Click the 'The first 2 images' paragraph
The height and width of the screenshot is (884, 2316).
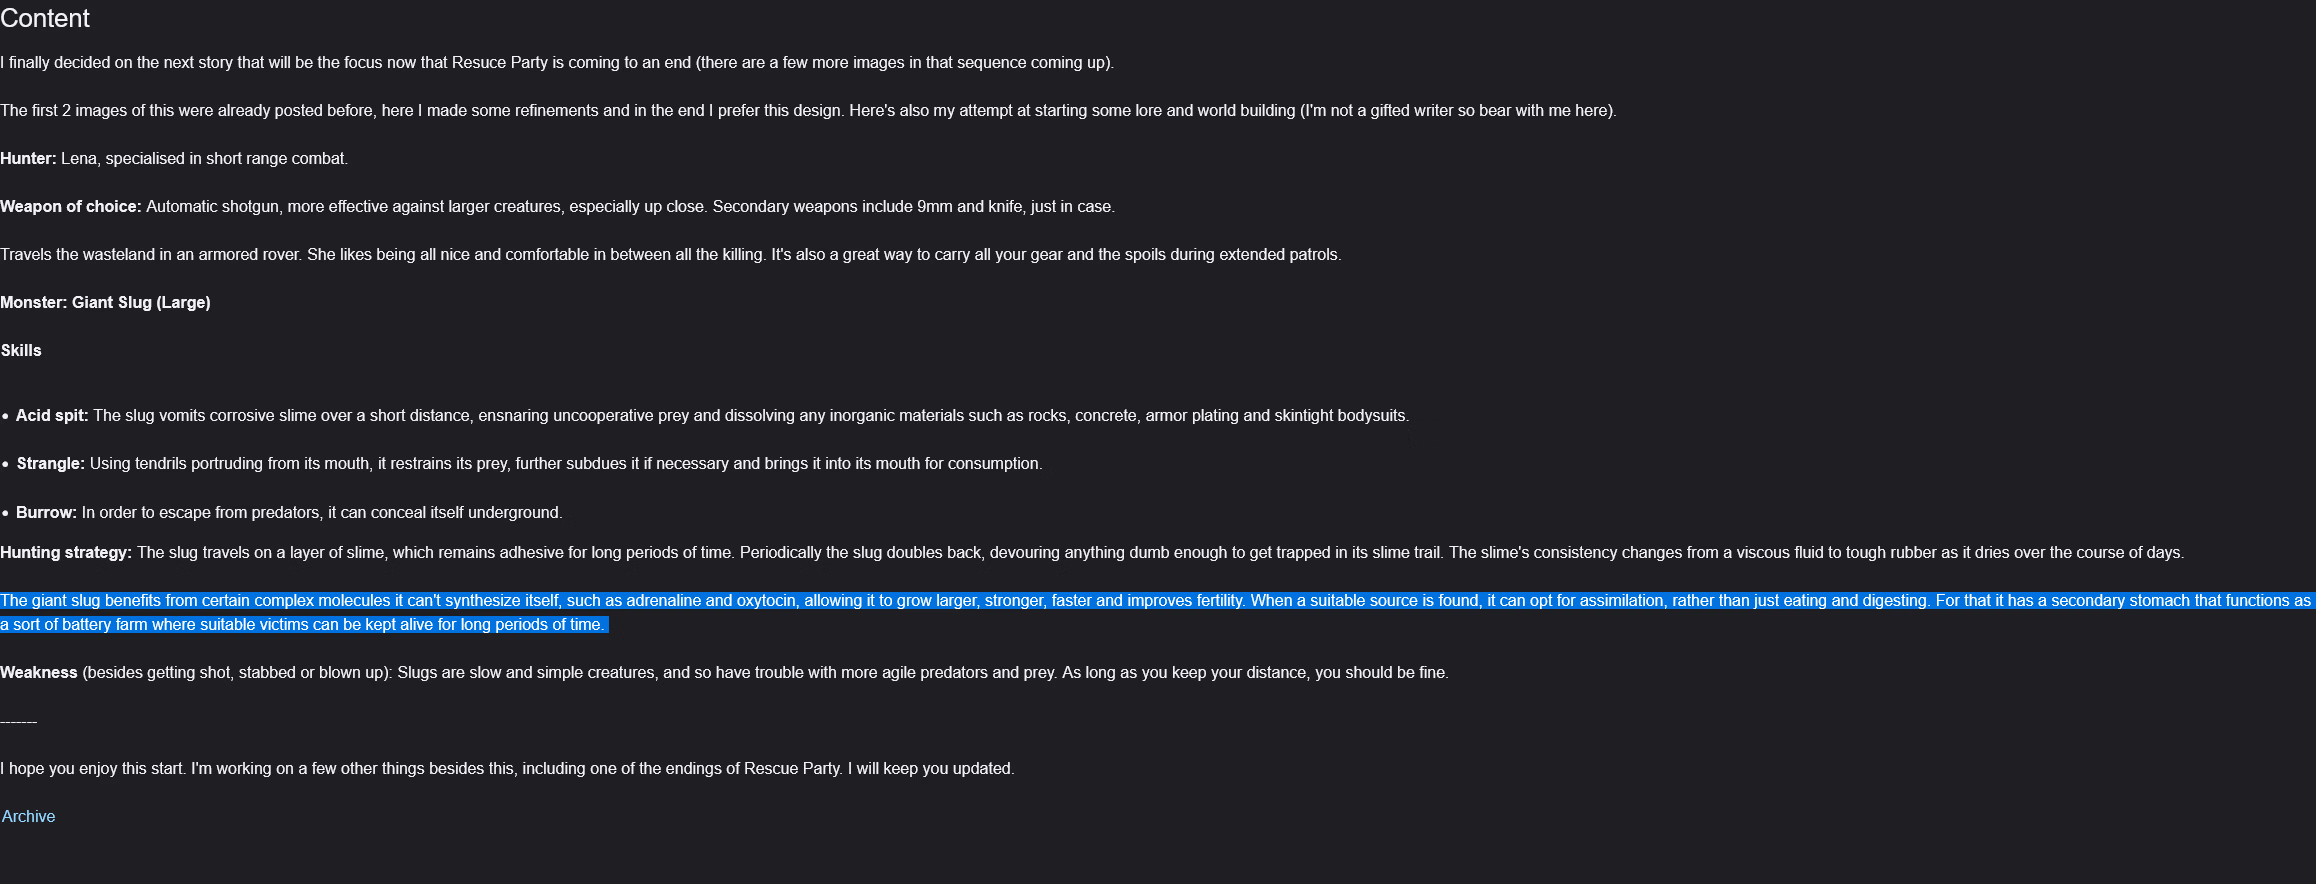(x=807, y=111)
